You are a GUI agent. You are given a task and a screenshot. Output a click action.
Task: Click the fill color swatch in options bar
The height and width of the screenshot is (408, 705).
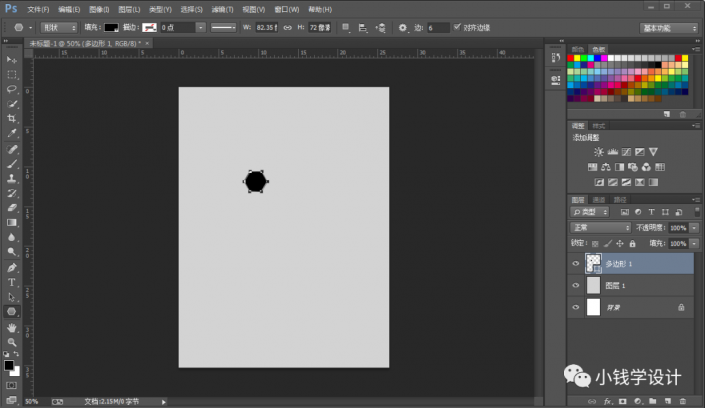[x=111, y=27]
